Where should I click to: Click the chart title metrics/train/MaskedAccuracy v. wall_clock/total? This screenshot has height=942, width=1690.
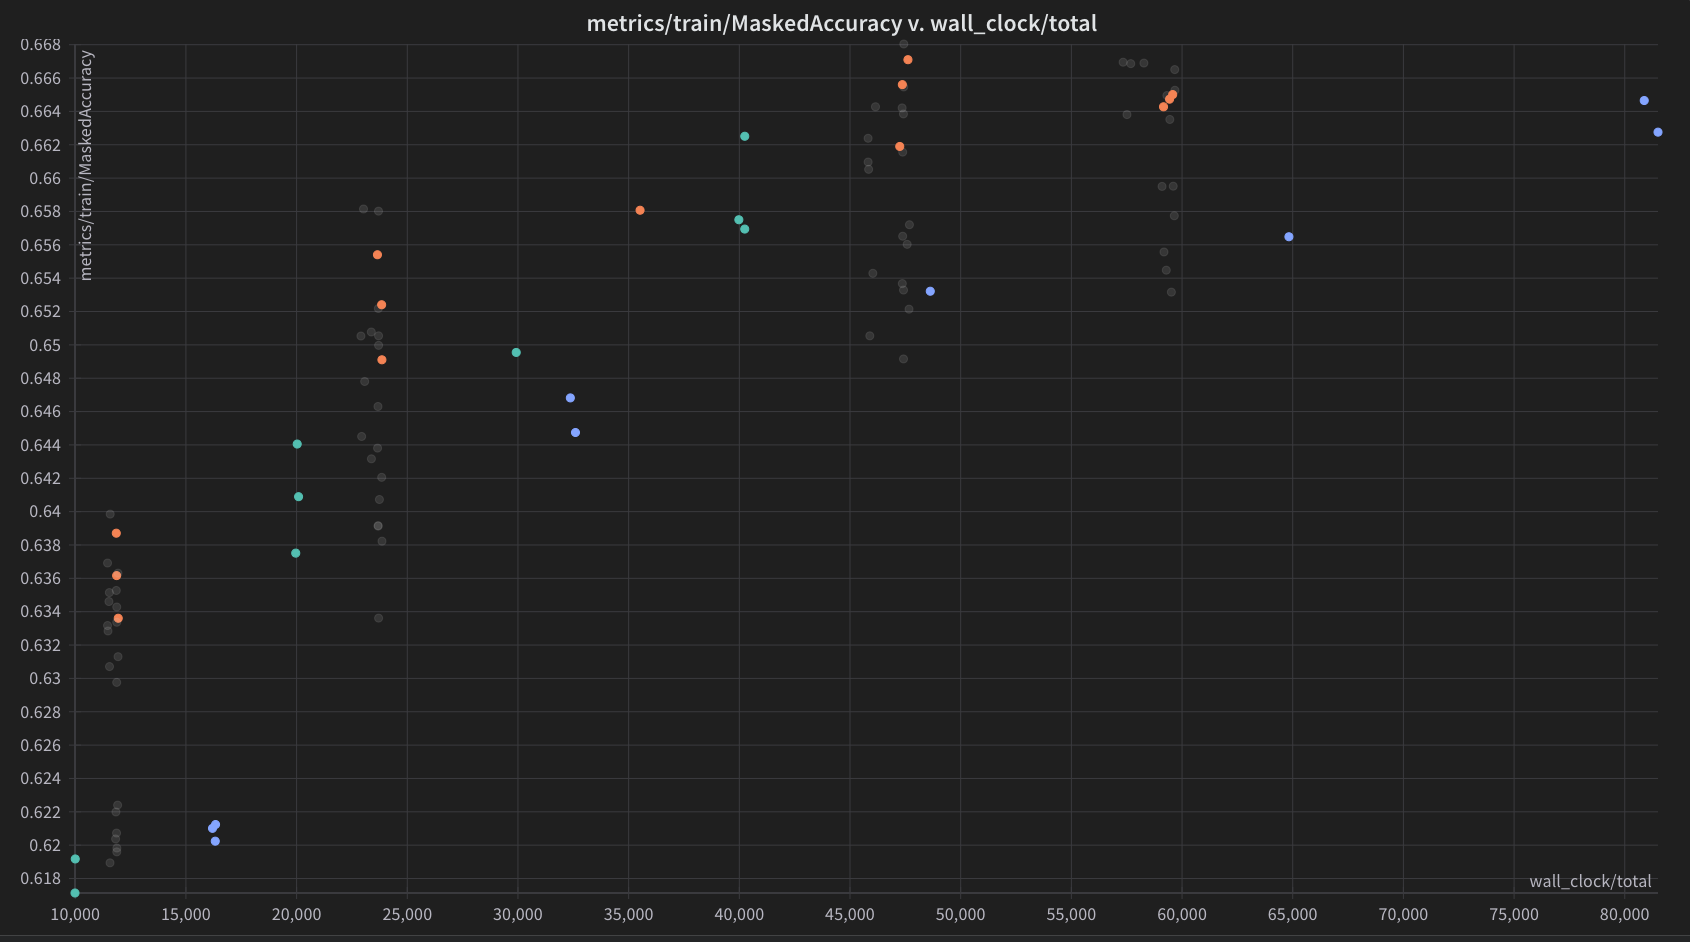pyautogui.click(x=841, y=23)
